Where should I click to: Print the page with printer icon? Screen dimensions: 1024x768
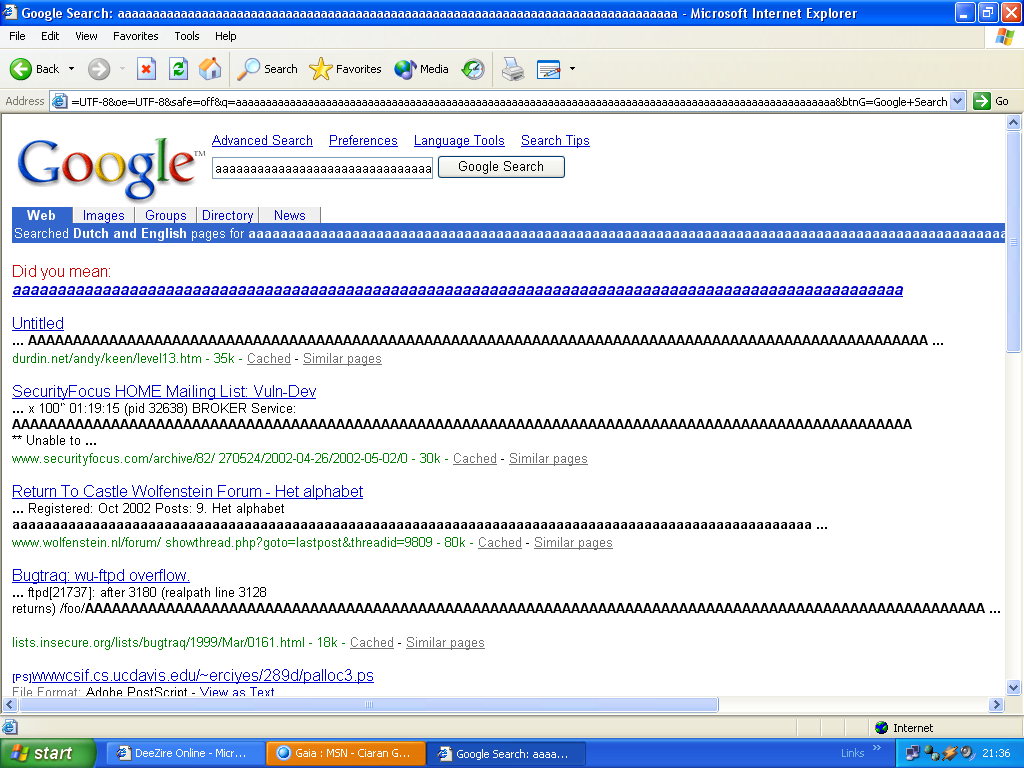[x=513, y=69]
